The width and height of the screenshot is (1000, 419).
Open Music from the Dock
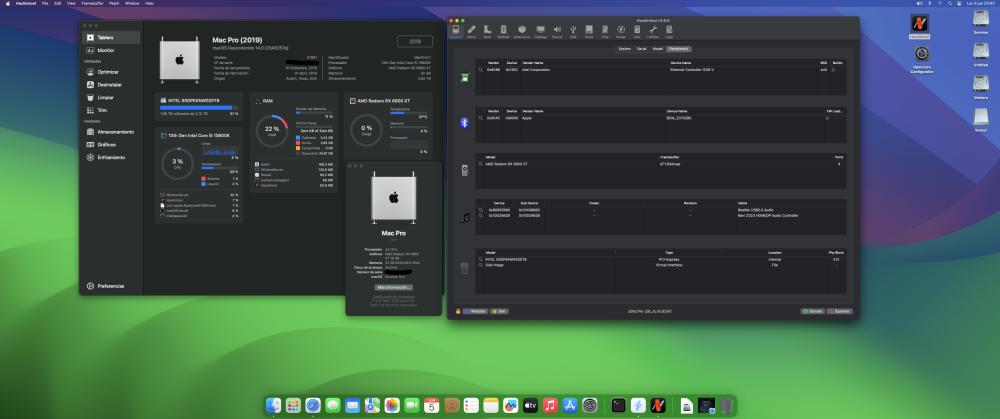point(550,405)
